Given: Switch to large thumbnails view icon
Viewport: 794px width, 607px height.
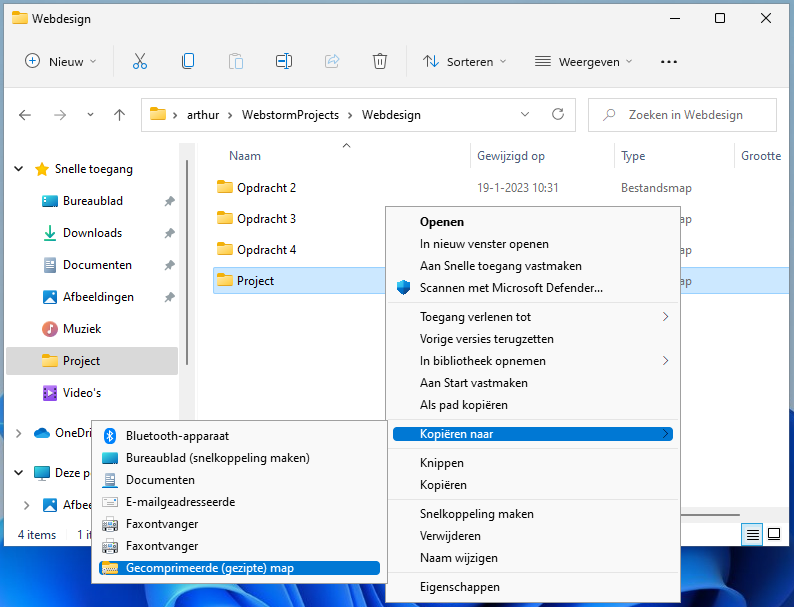Looking at the screenshot, I should (774, 534).
